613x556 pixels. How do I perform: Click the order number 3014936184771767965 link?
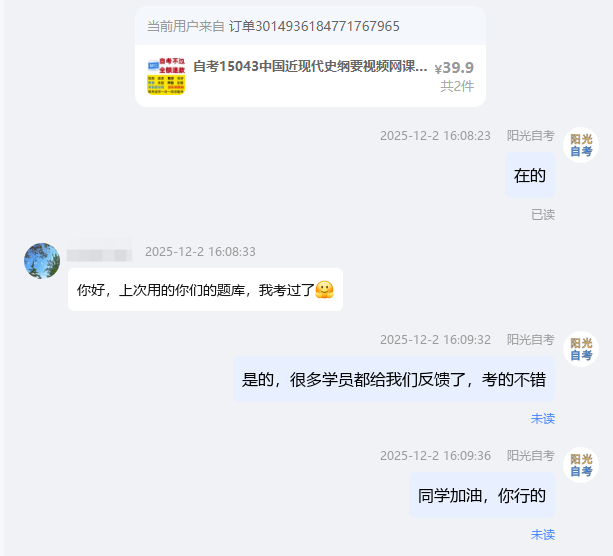(x=314, y=26)
